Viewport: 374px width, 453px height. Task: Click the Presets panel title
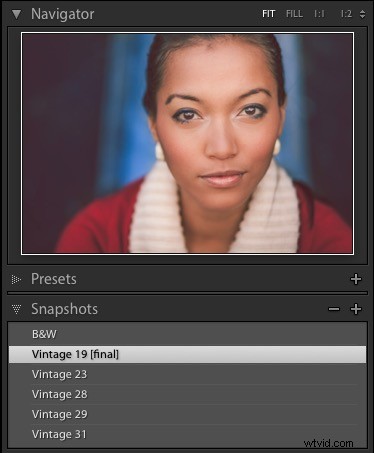coord(54,279)
